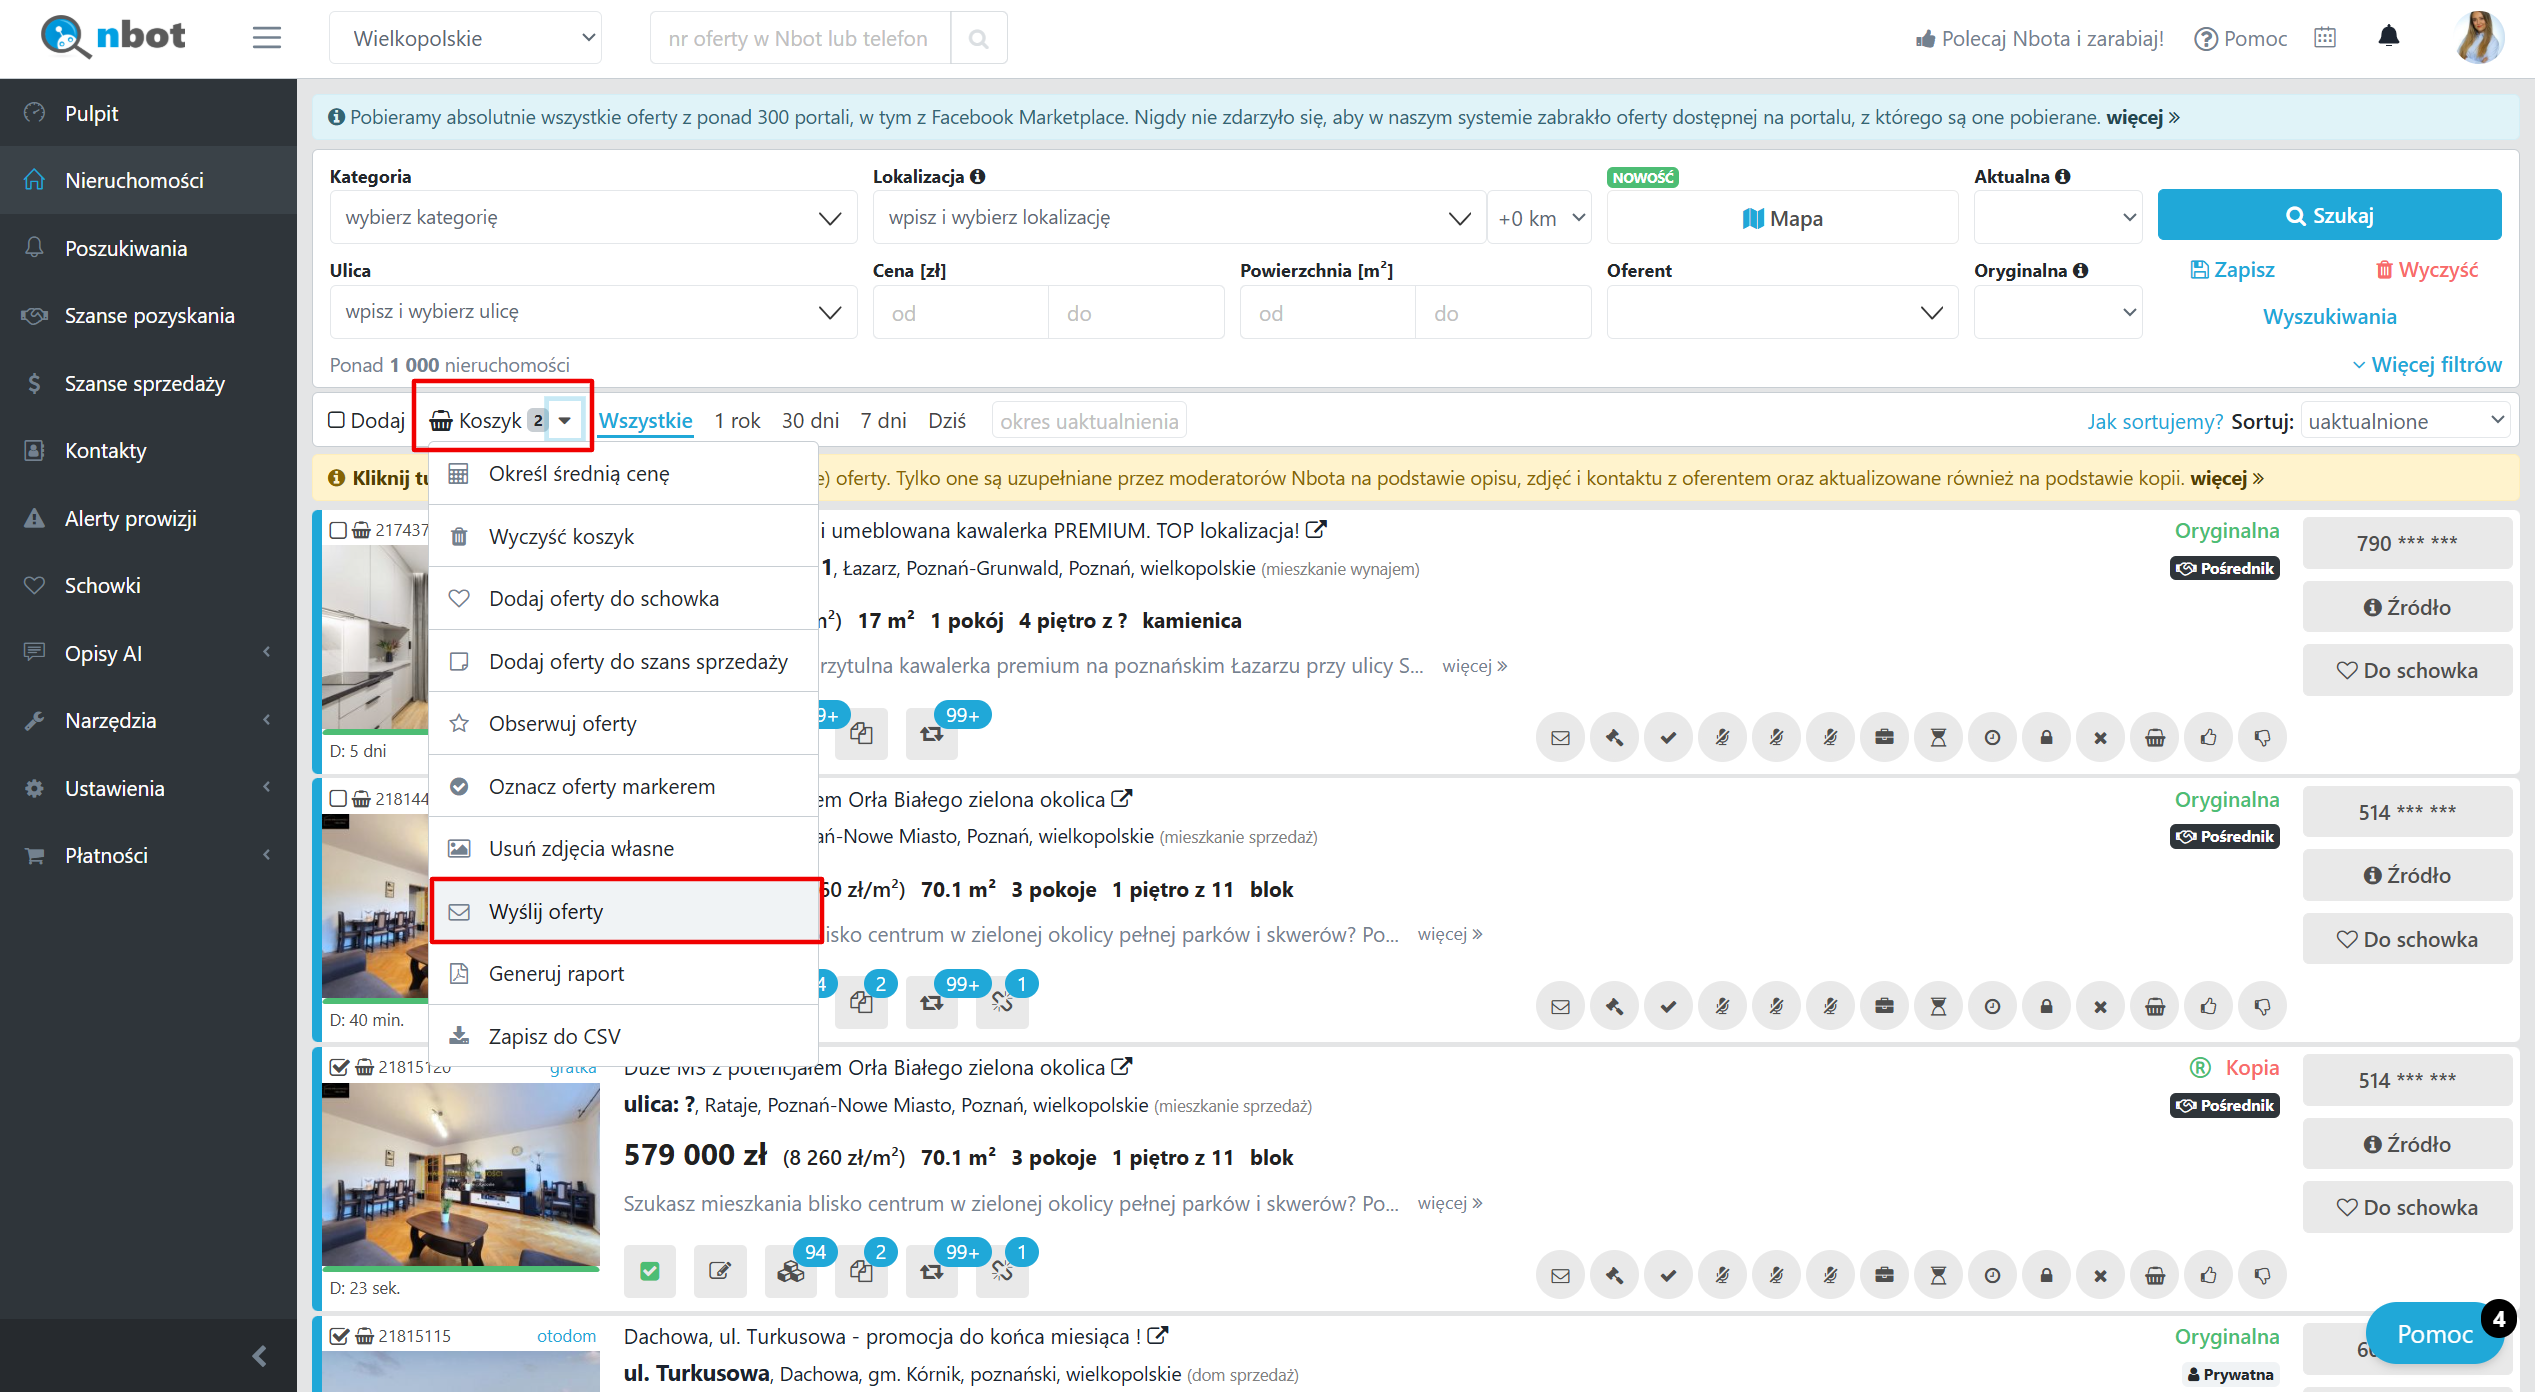This screenshot has height=1392, width=2535.
Task: Collapse the sidebar with bottom arrow
Action: coord(259,1356)
